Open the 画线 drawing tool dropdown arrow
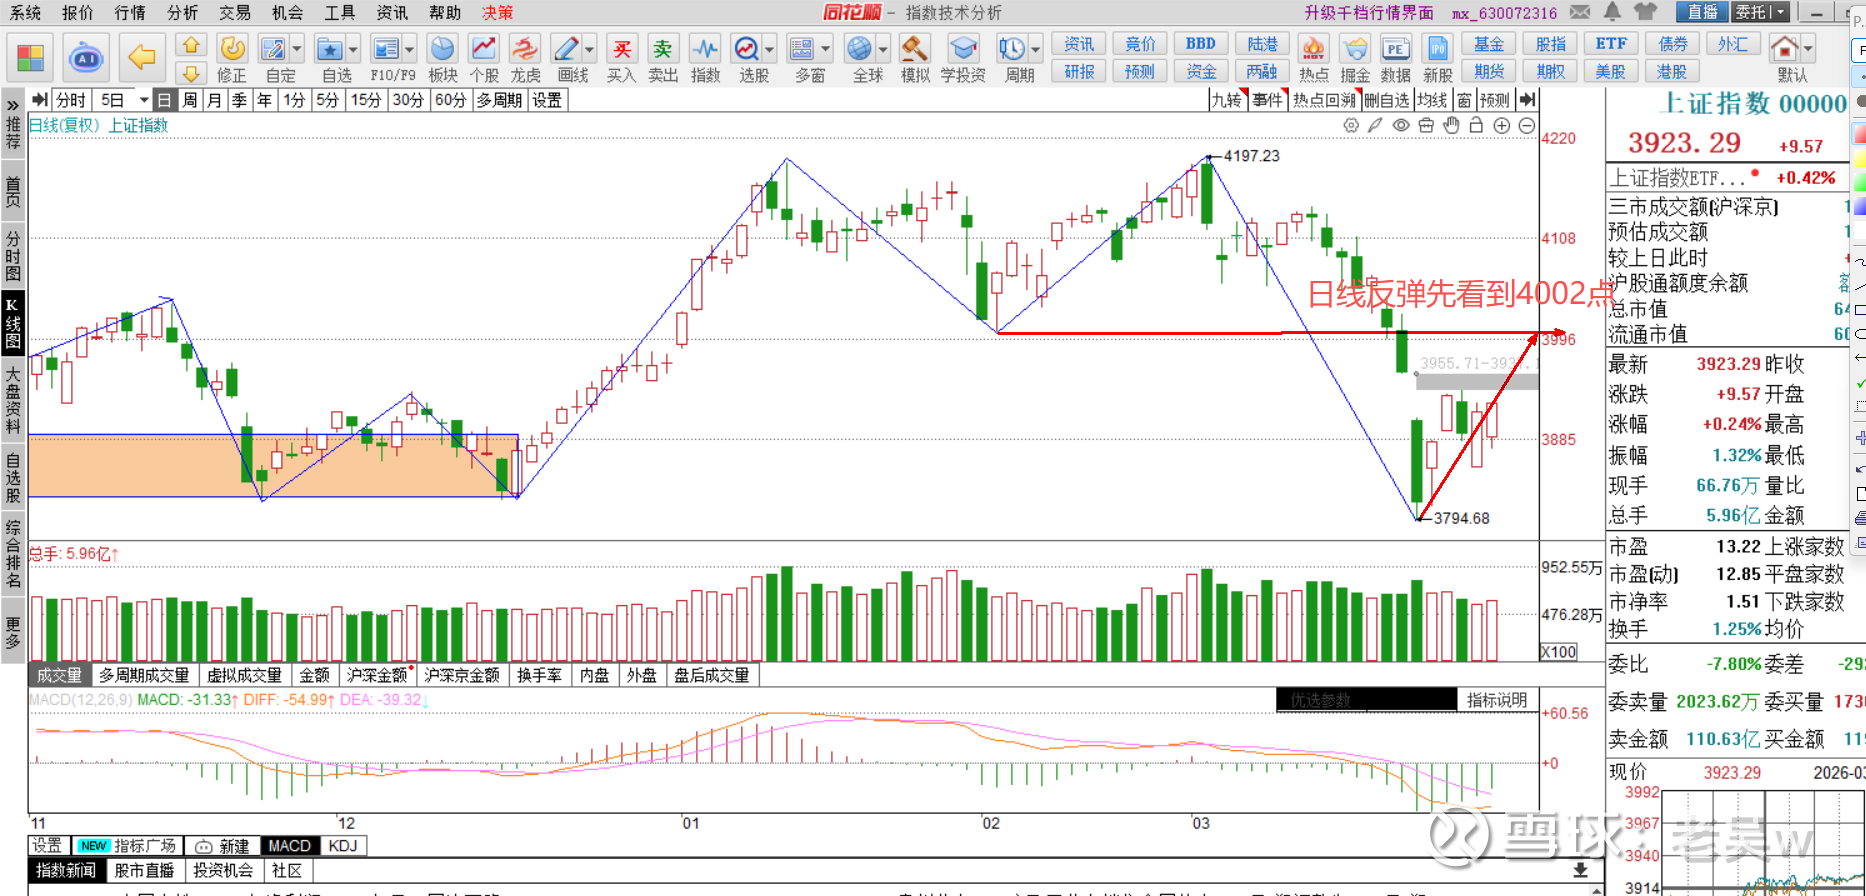The height and width of the screenshot is (896, 1866). [x=589, y=49]
